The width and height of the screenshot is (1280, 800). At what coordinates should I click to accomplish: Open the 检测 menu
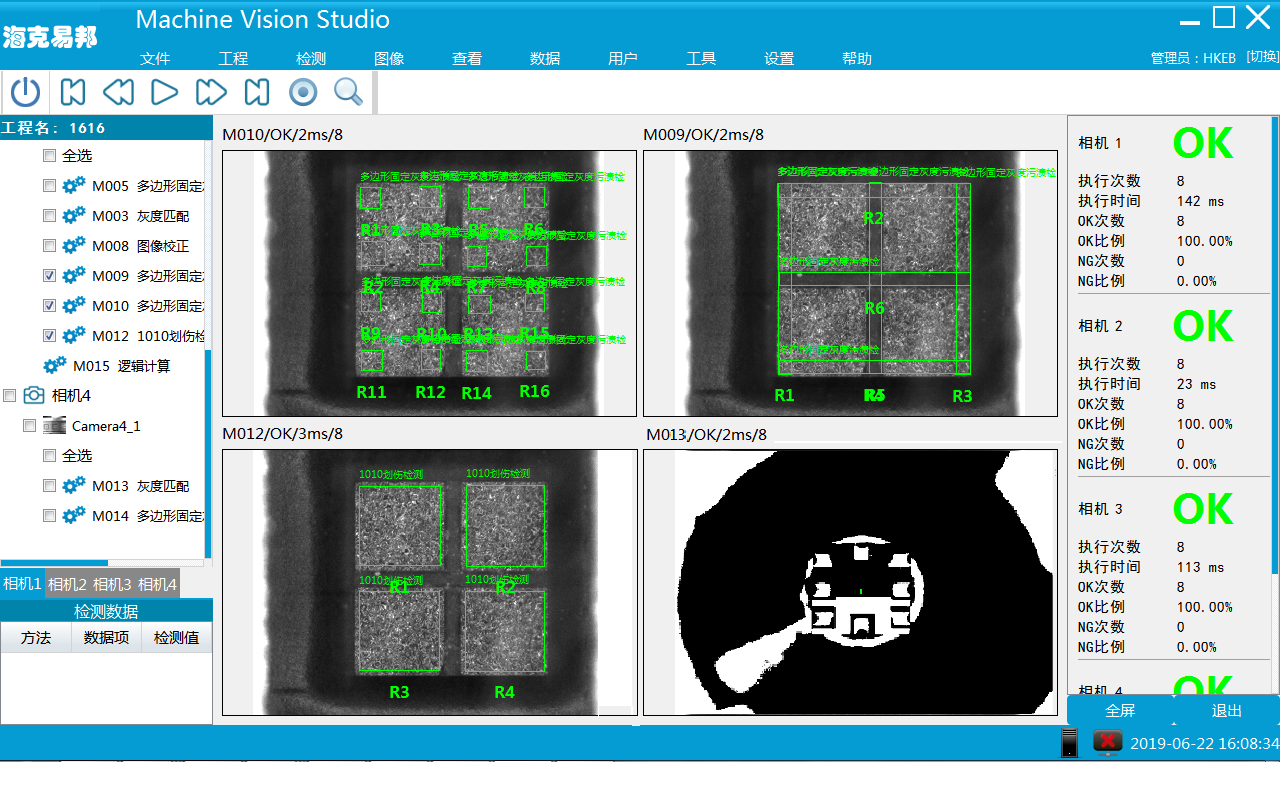(x=311, y=59)
